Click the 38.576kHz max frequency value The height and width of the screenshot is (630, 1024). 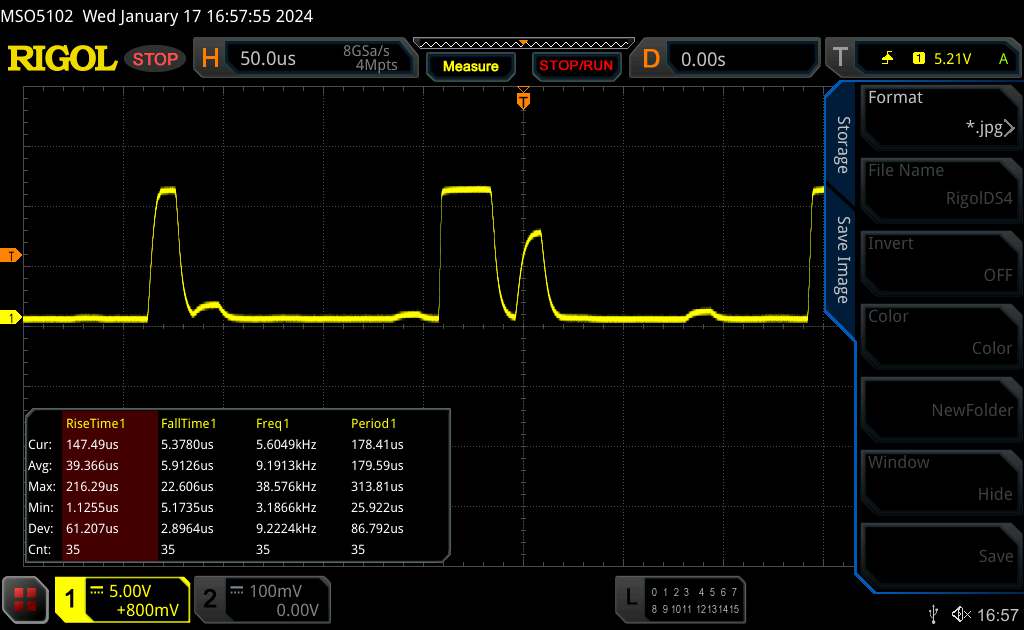pos(286,486)
